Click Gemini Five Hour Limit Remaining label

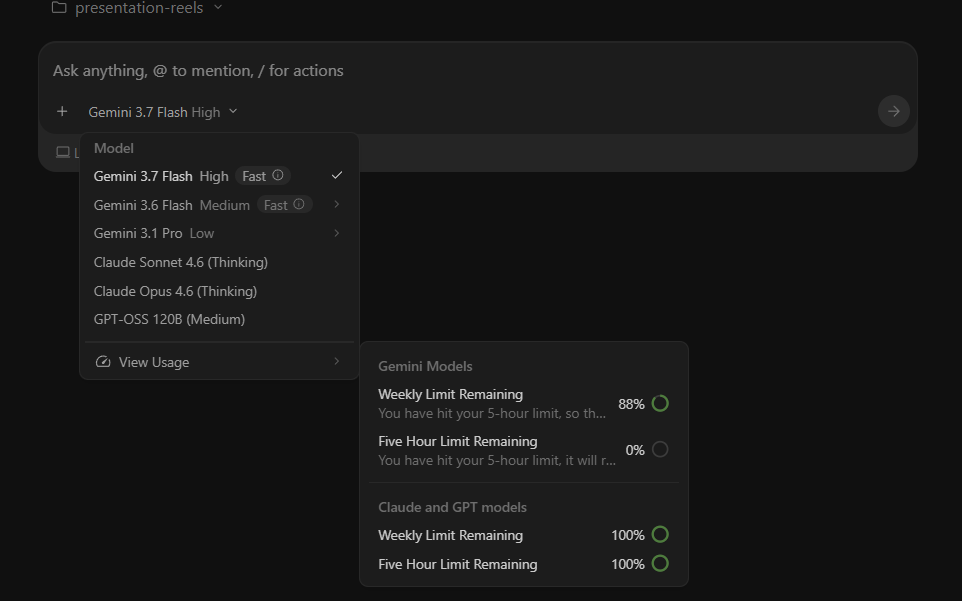[458, 442]
